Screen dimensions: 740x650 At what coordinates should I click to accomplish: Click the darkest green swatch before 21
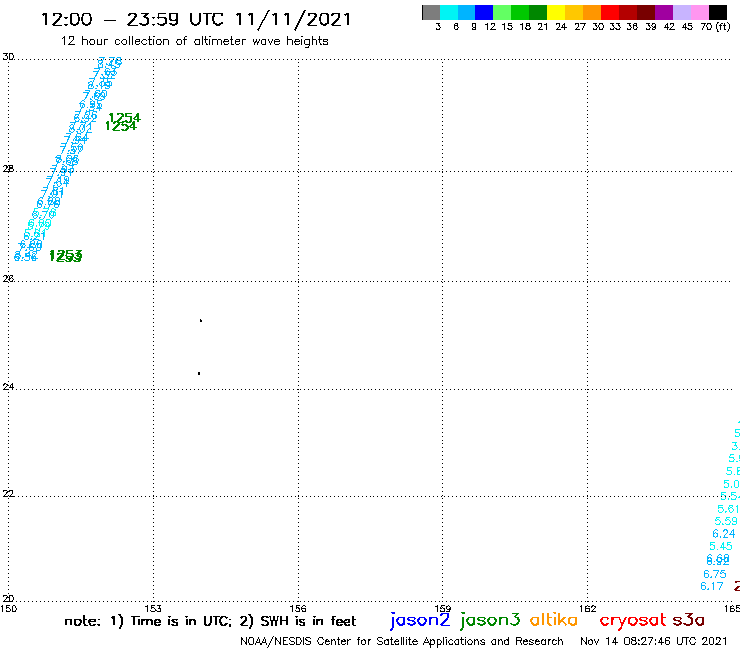point(538,12)
